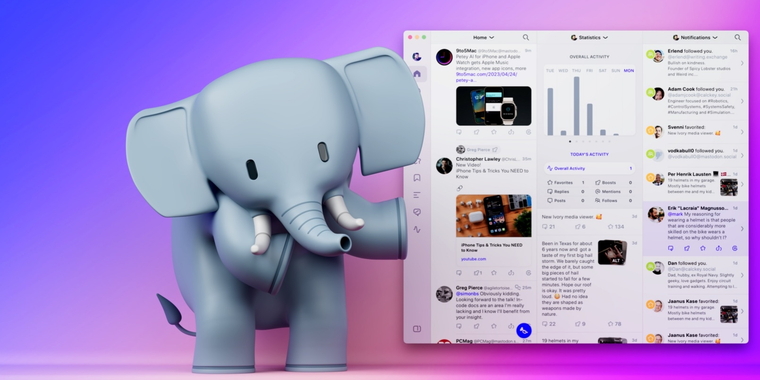Click search icon in Home column
Screen dimensions: 760x380
526,37
